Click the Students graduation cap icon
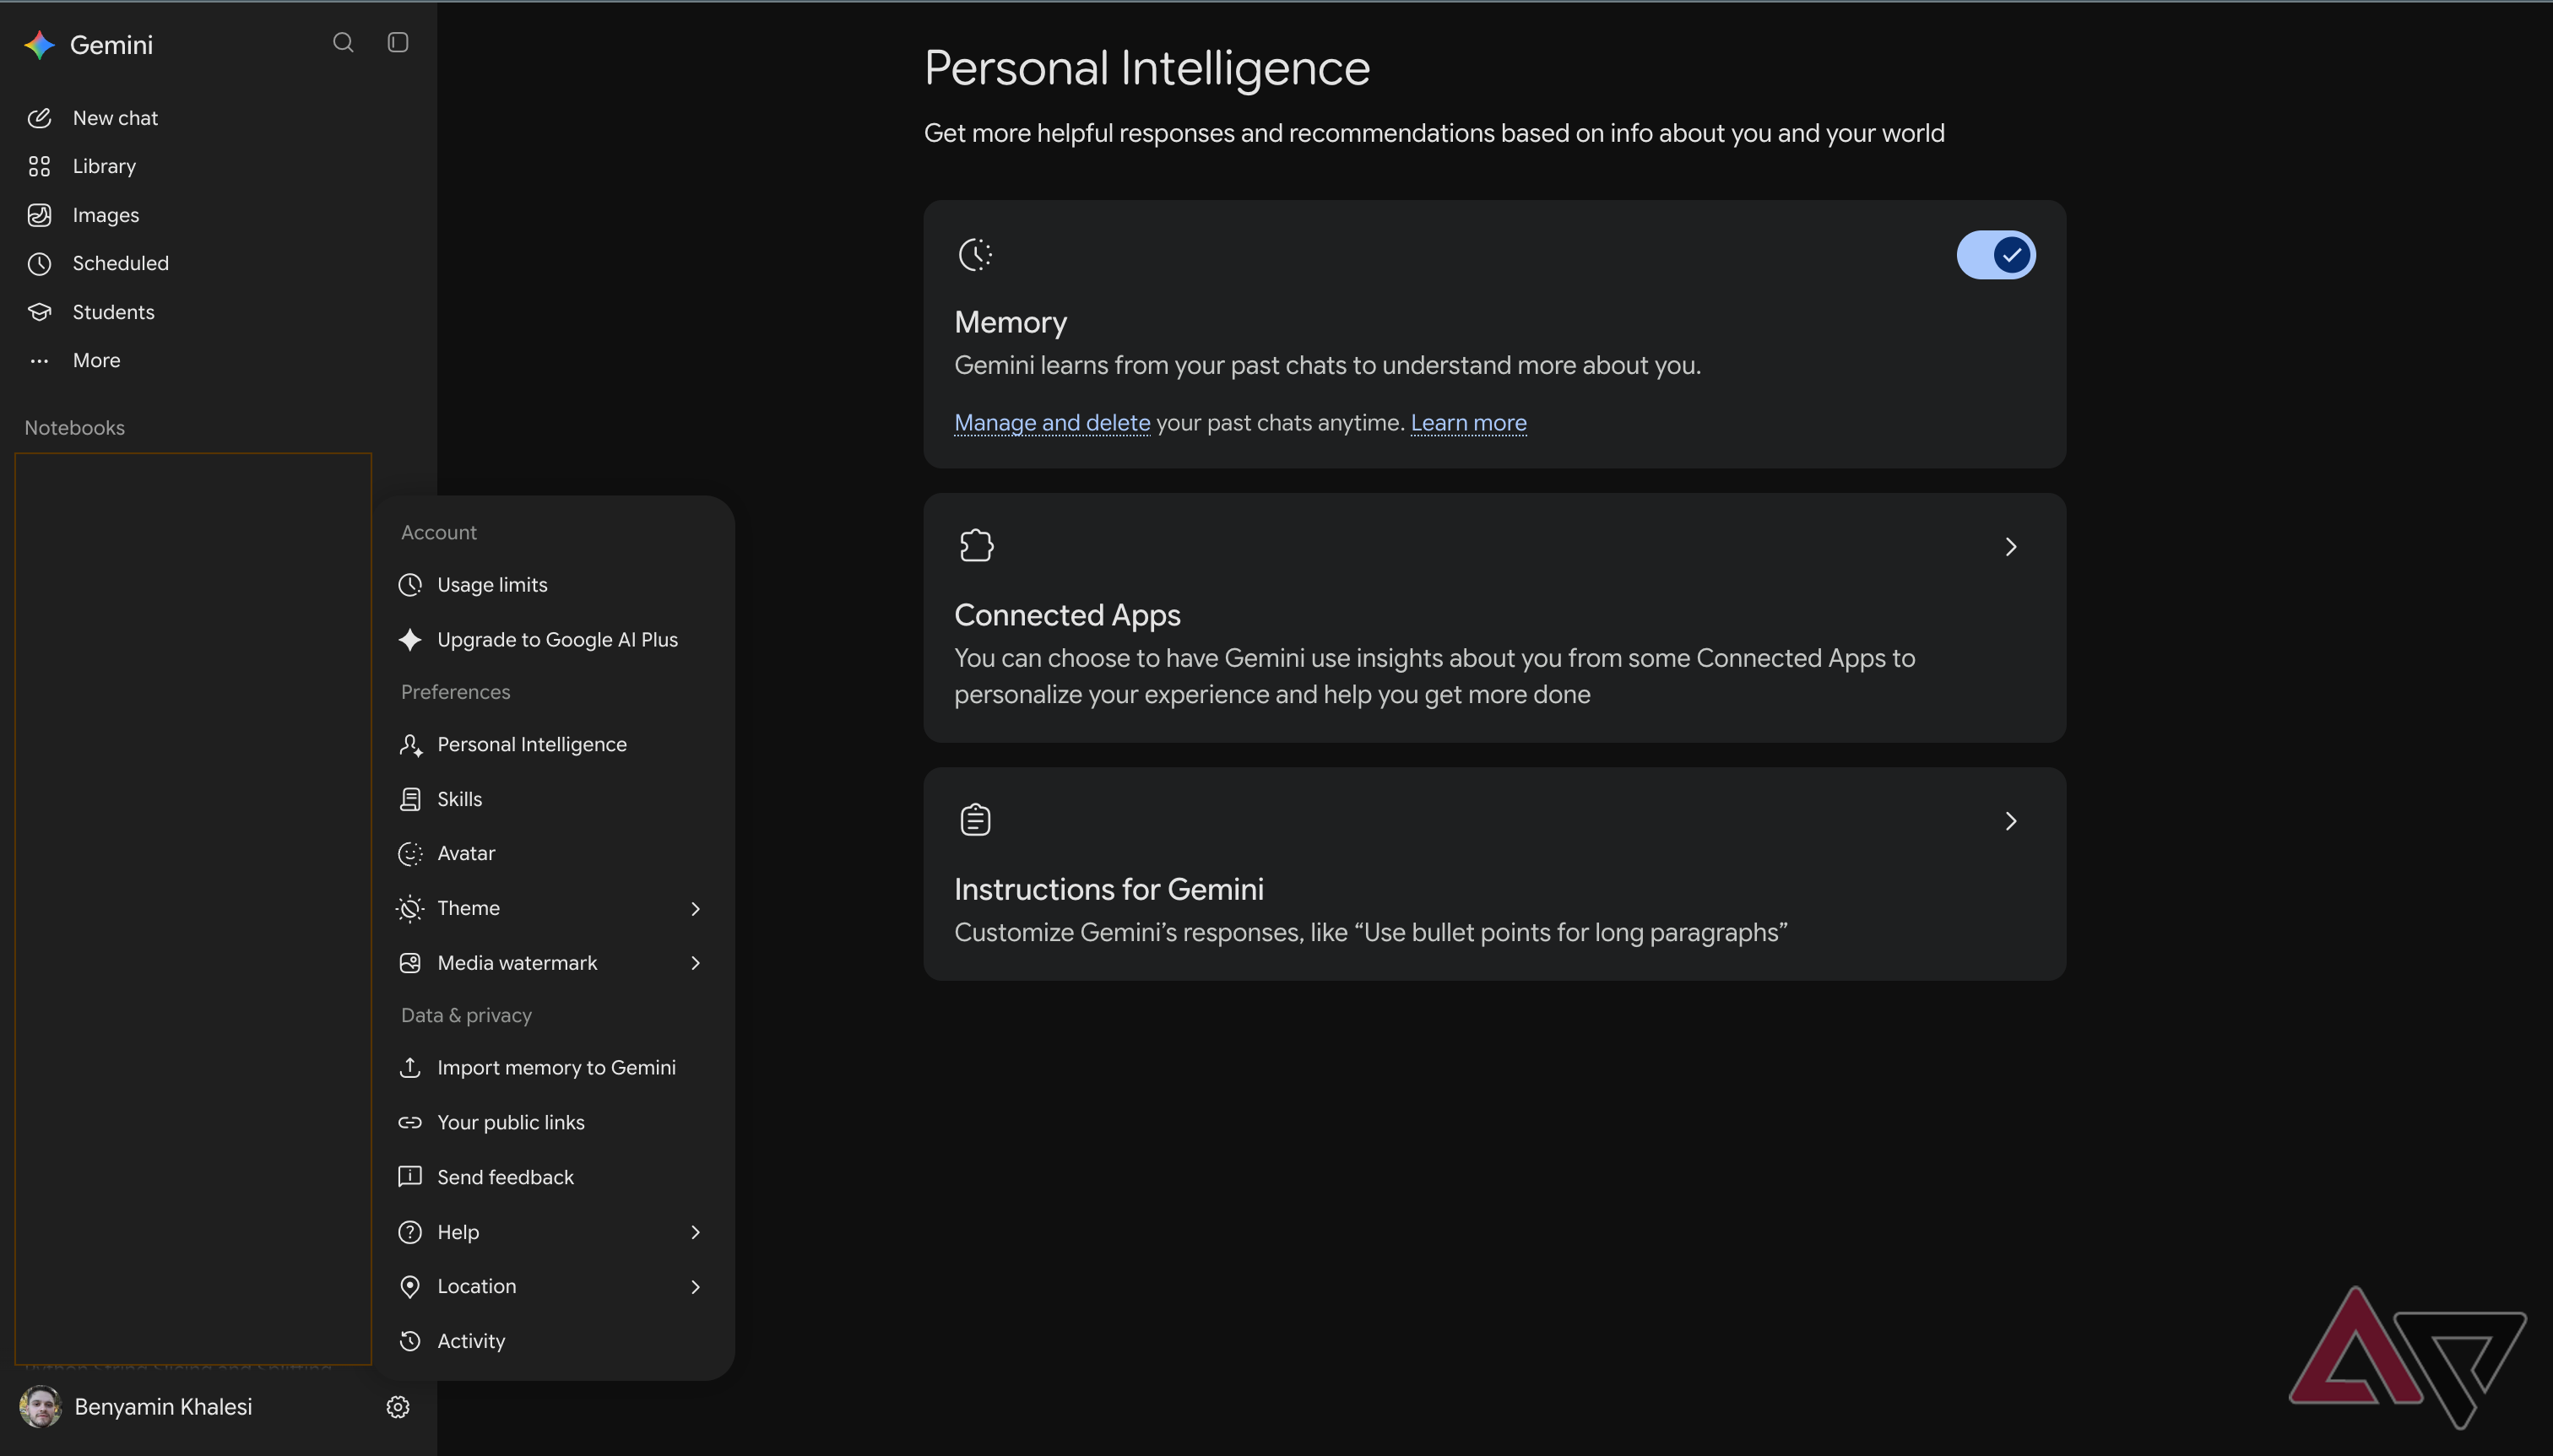Viewport: 2553px width, 1456px height. [39, 312]
